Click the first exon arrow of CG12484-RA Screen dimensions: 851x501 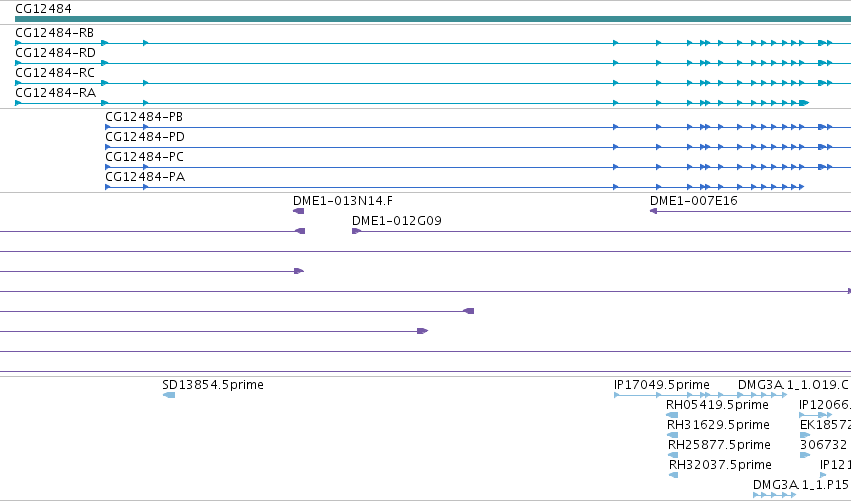click(18, 103)
